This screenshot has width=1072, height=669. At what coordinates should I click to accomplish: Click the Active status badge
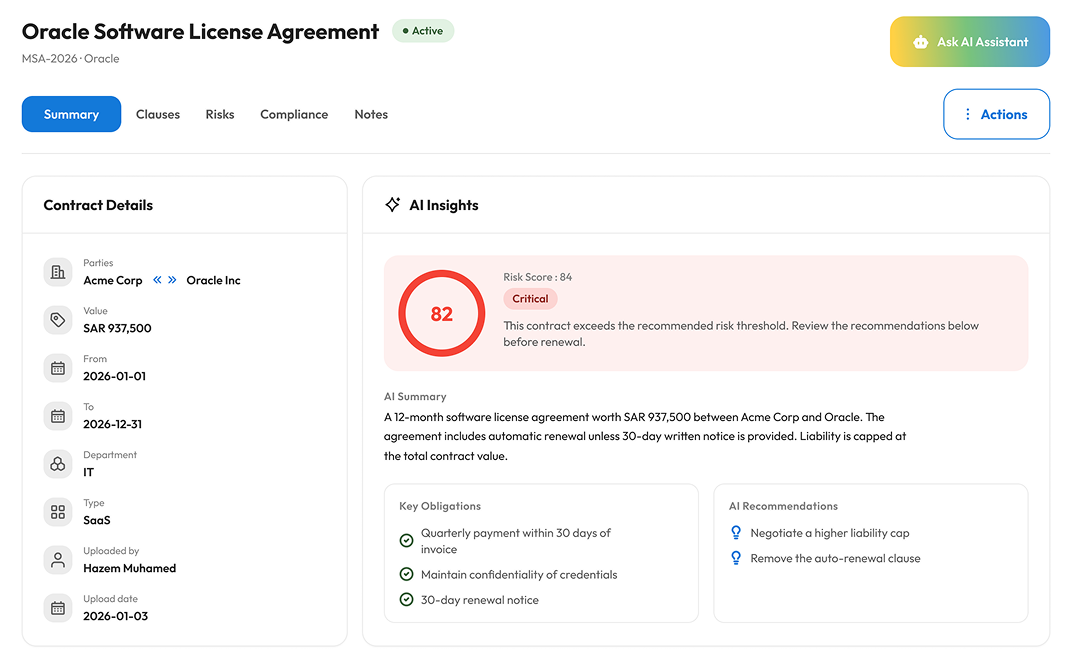[423, 31]
